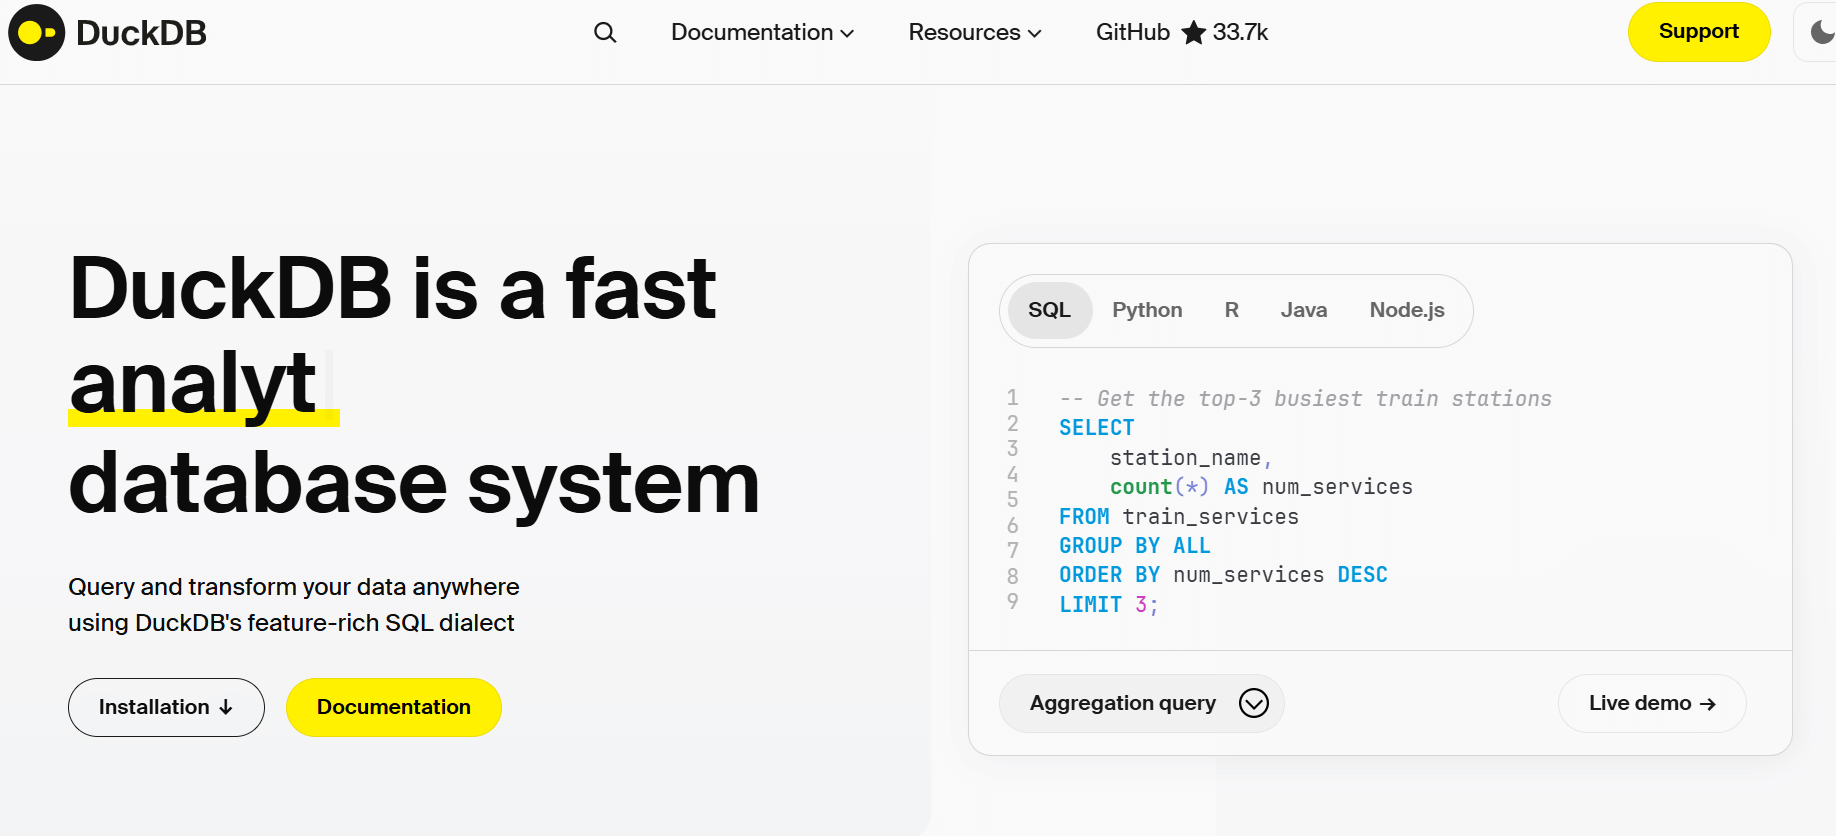This screenshot has height=836, width=1836.
Task: Open the GitHub 33.7k link
Action: [1181, 33]
